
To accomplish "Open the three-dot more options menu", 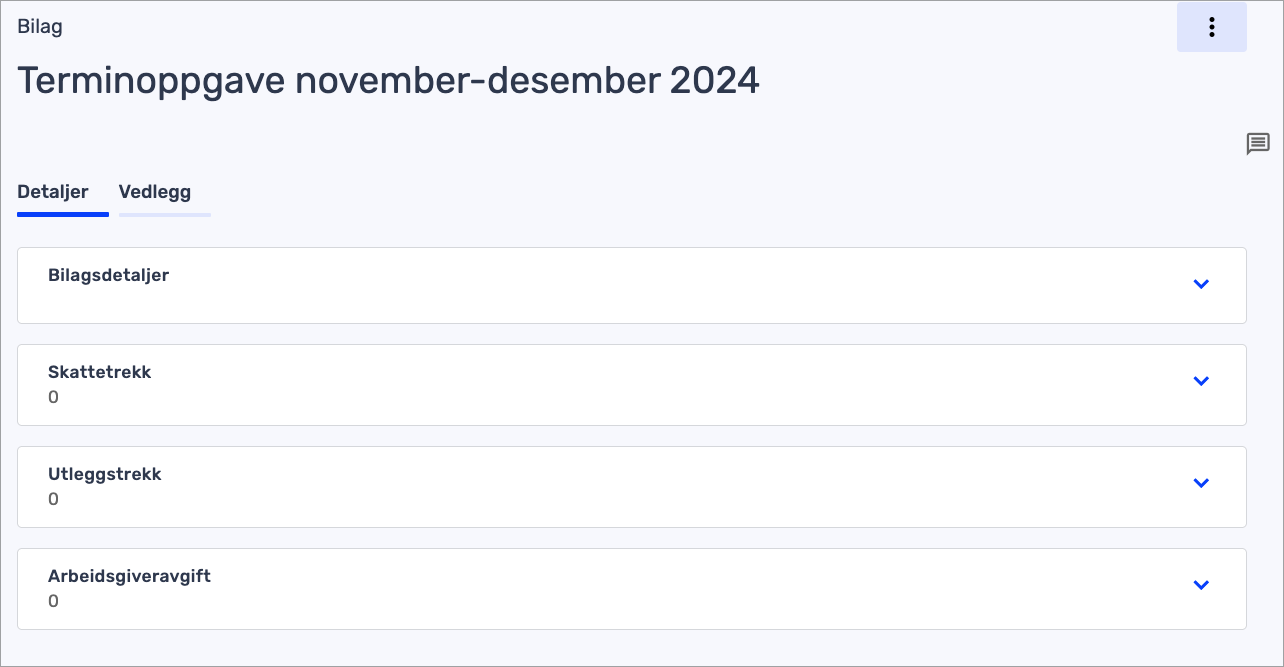I will (1211, 27).
